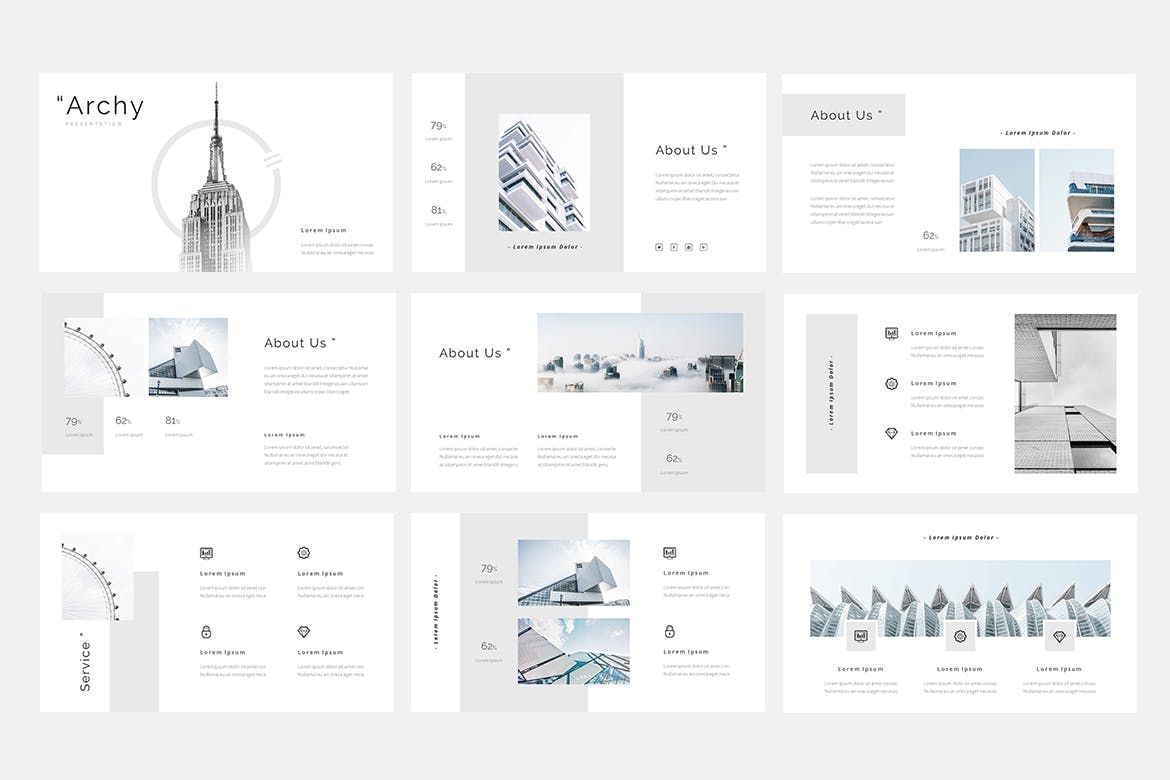The height and width of the screenshot is (780, 1170).
Task: Click the "Lorem Ipsum Dolor" caption under the balcony building
Action: tap(545, 247)
